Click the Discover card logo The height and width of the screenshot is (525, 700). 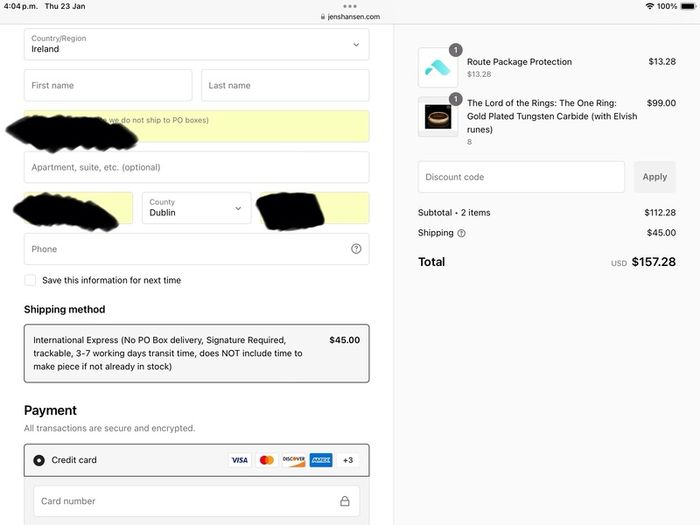(293, 460)
